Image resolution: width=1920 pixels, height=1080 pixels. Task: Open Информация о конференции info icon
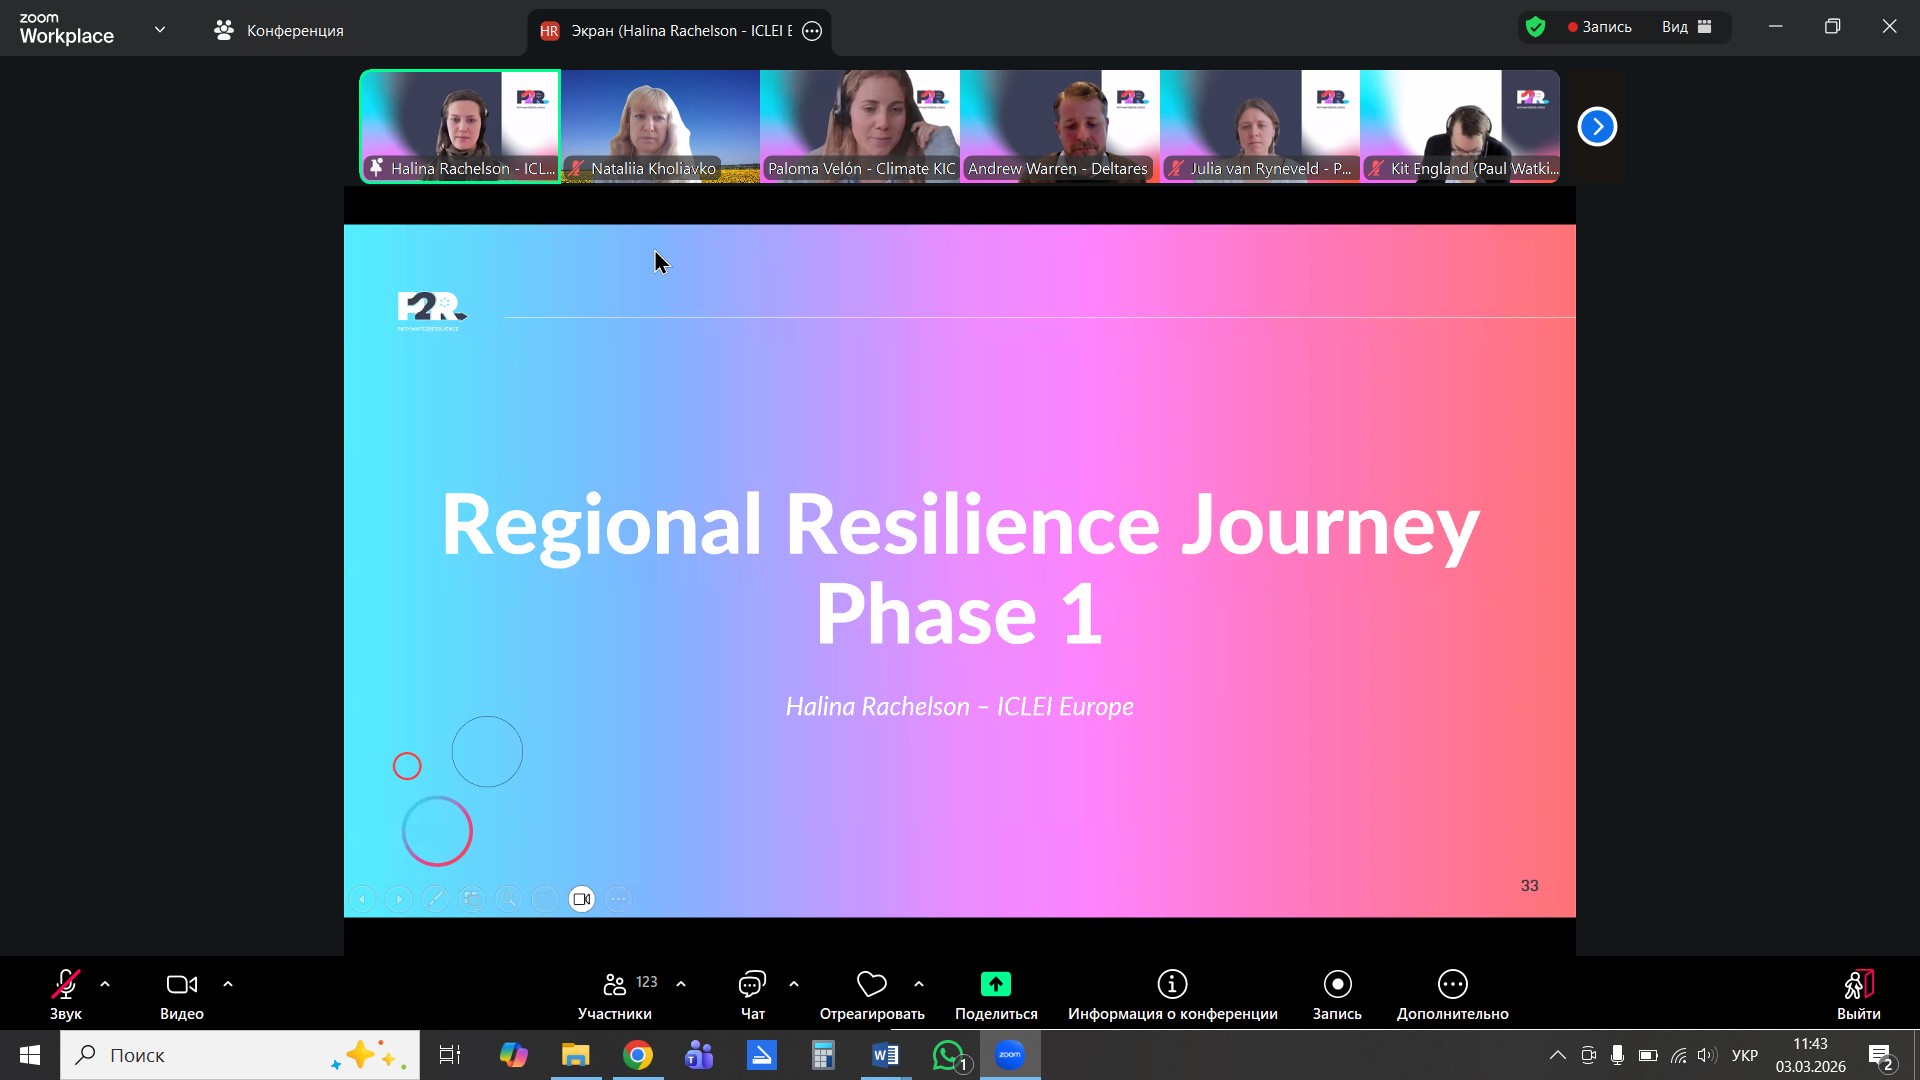pyautogui.click(x=1172, y=985)
